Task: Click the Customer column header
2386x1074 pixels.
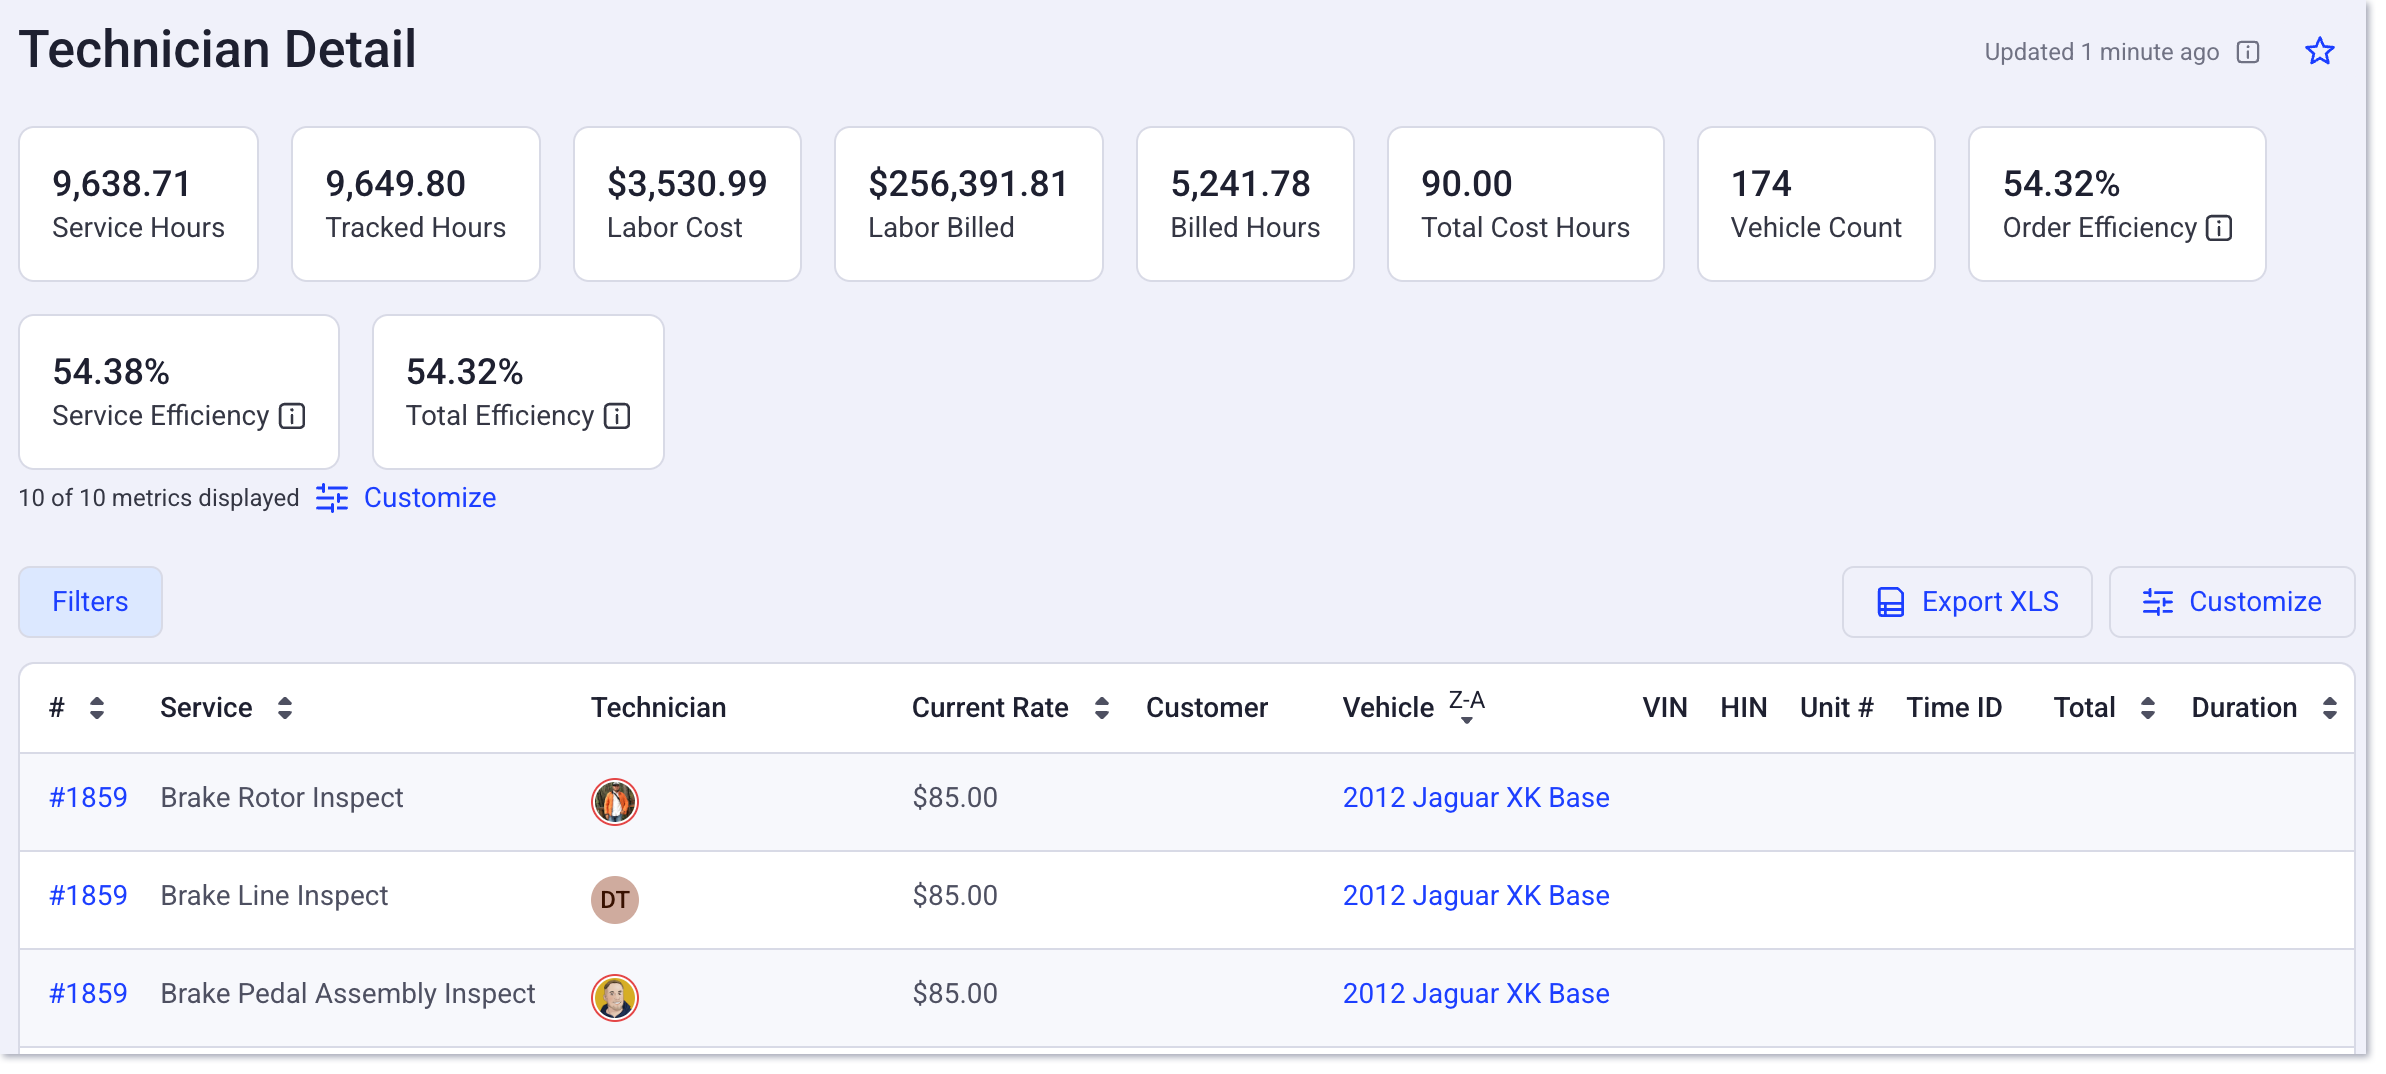Action: click(1207, 708)
